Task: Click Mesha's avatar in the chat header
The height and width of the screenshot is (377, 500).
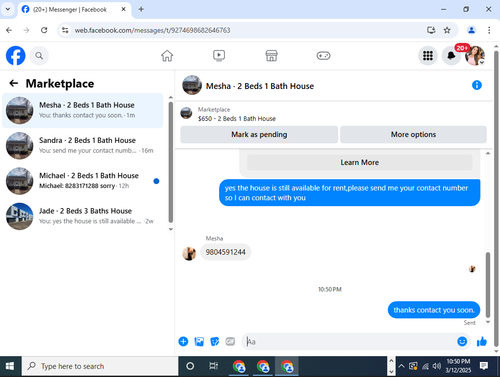Action: click(x=192, y=85)
